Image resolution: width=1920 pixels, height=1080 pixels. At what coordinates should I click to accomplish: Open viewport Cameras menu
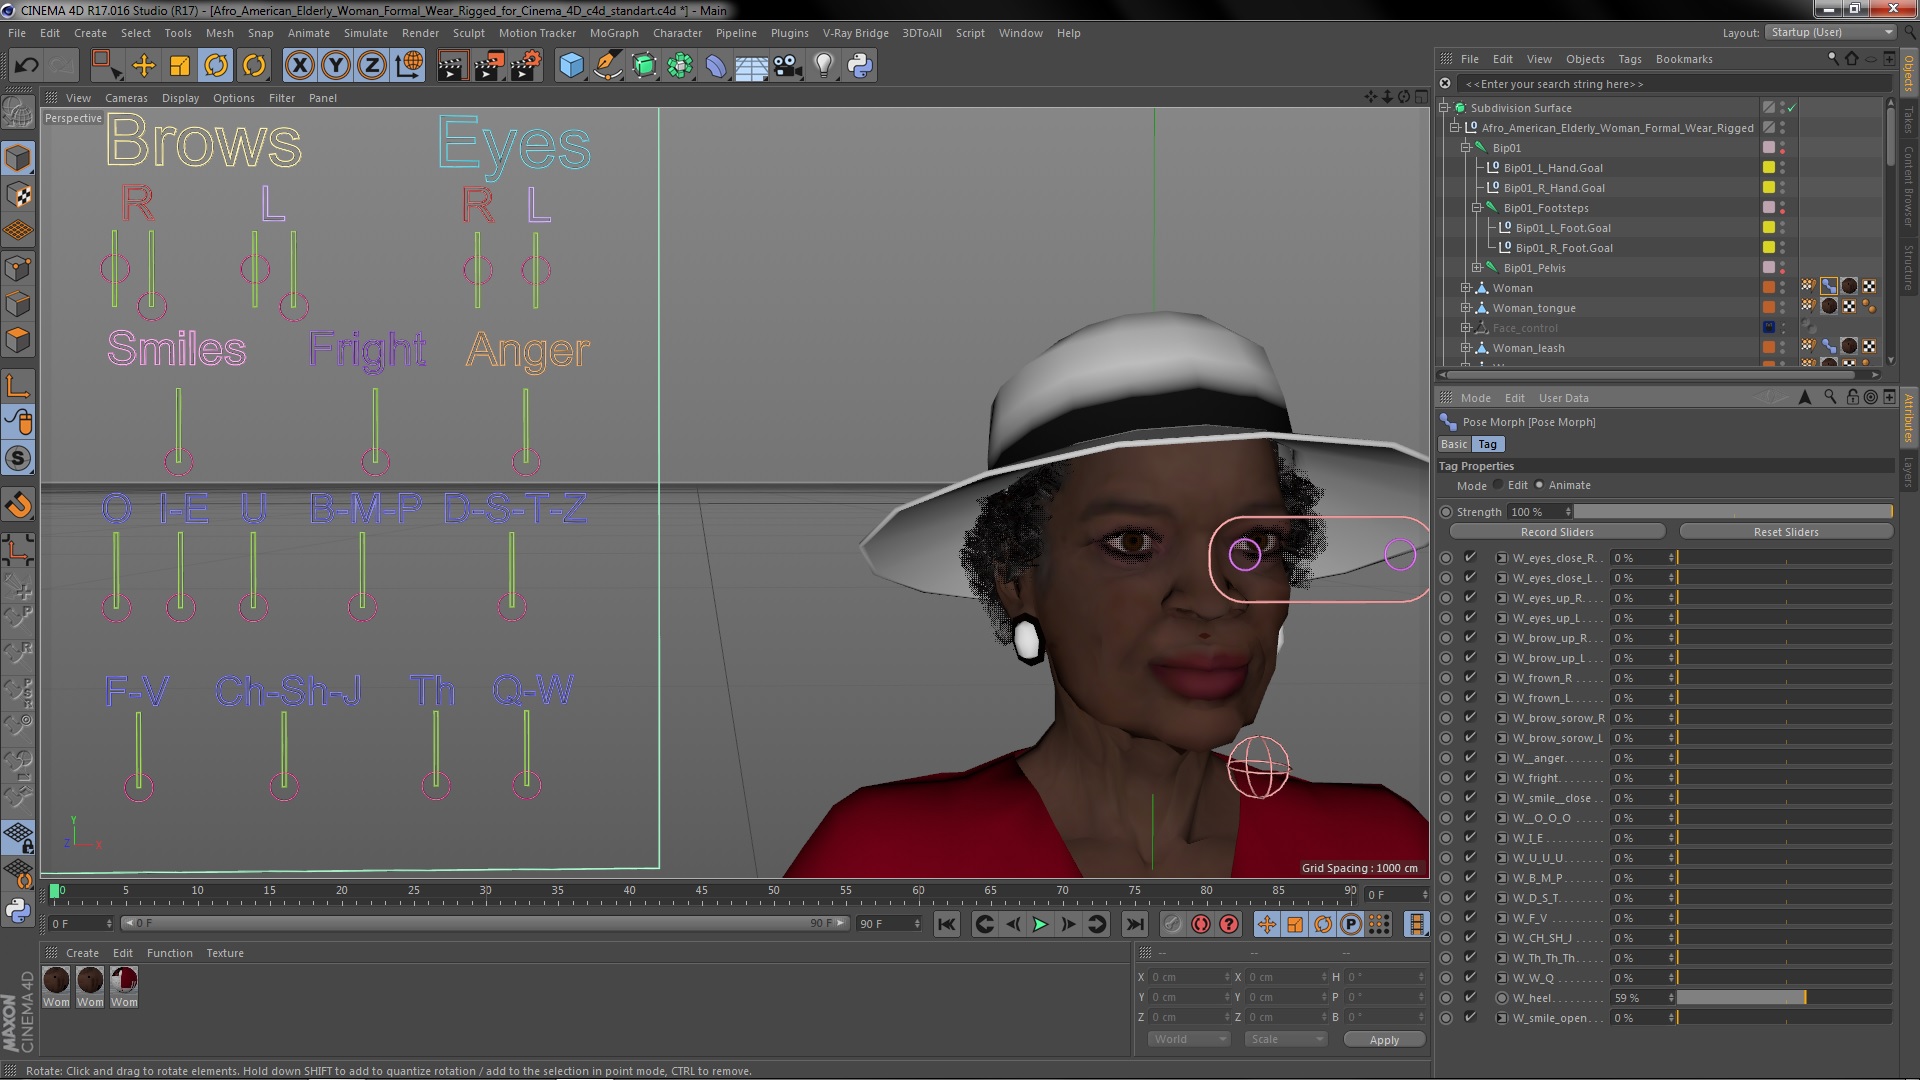click(x=126, y=98)
